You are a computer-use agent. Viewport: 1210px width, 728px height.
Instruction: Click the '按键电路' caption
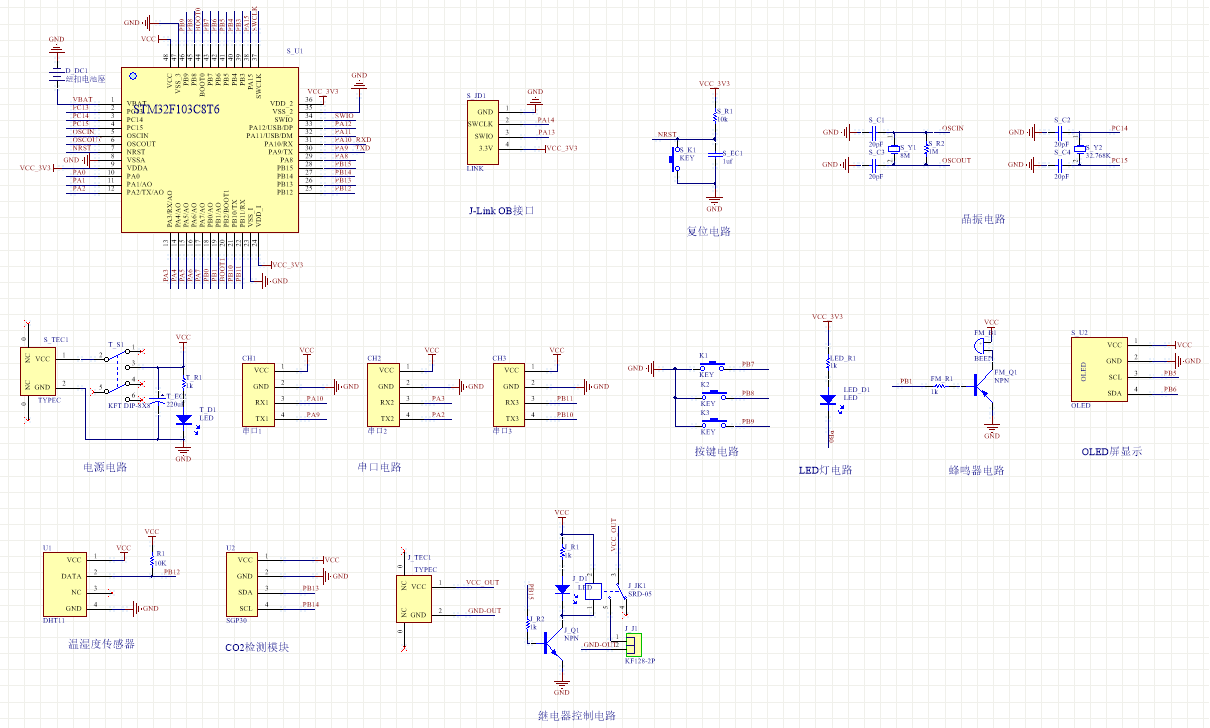(x=716, y=452)
